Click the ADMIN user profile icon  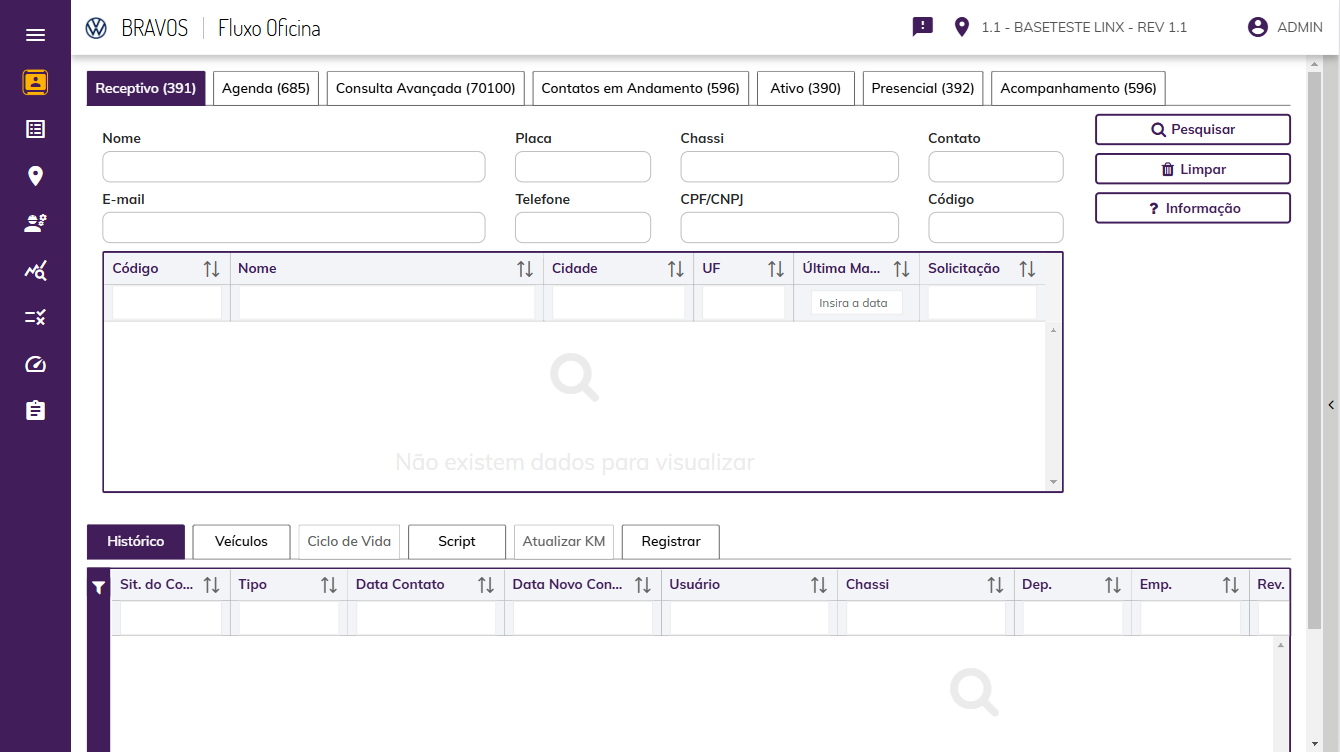(1257, 27)
